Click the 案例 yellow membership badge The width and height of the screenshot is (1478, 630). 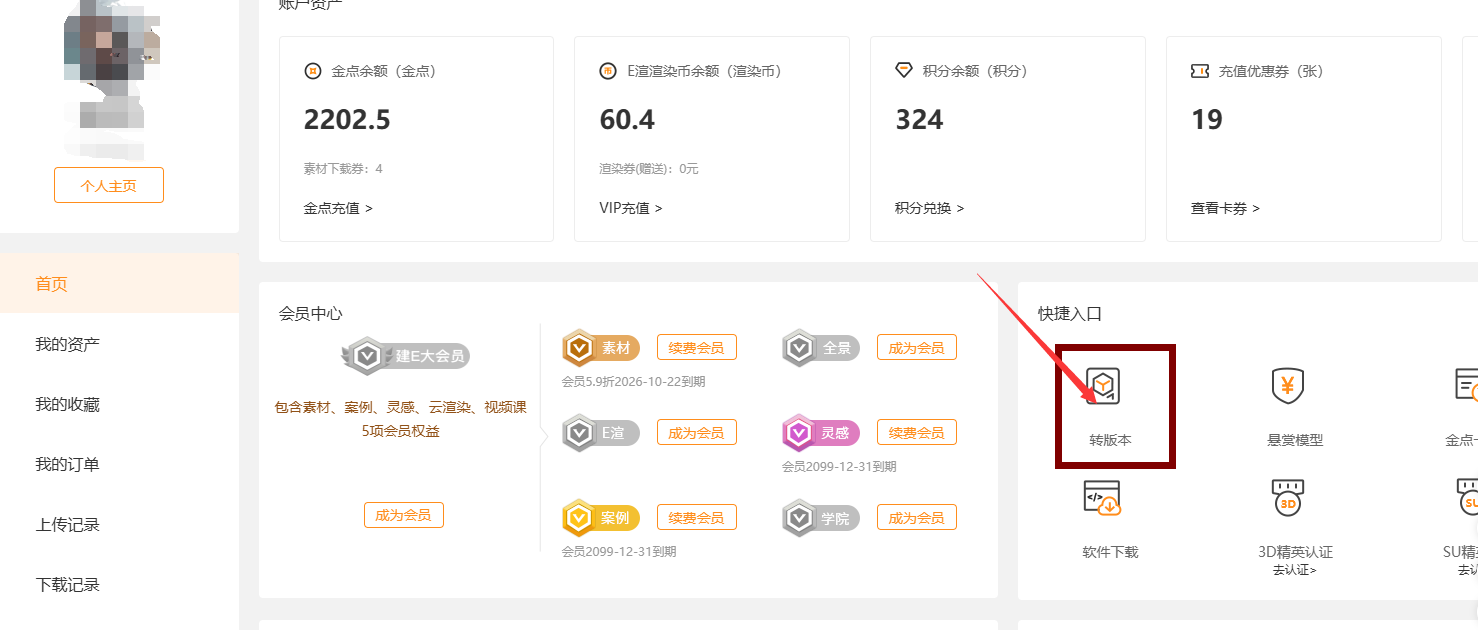(602, 518)
